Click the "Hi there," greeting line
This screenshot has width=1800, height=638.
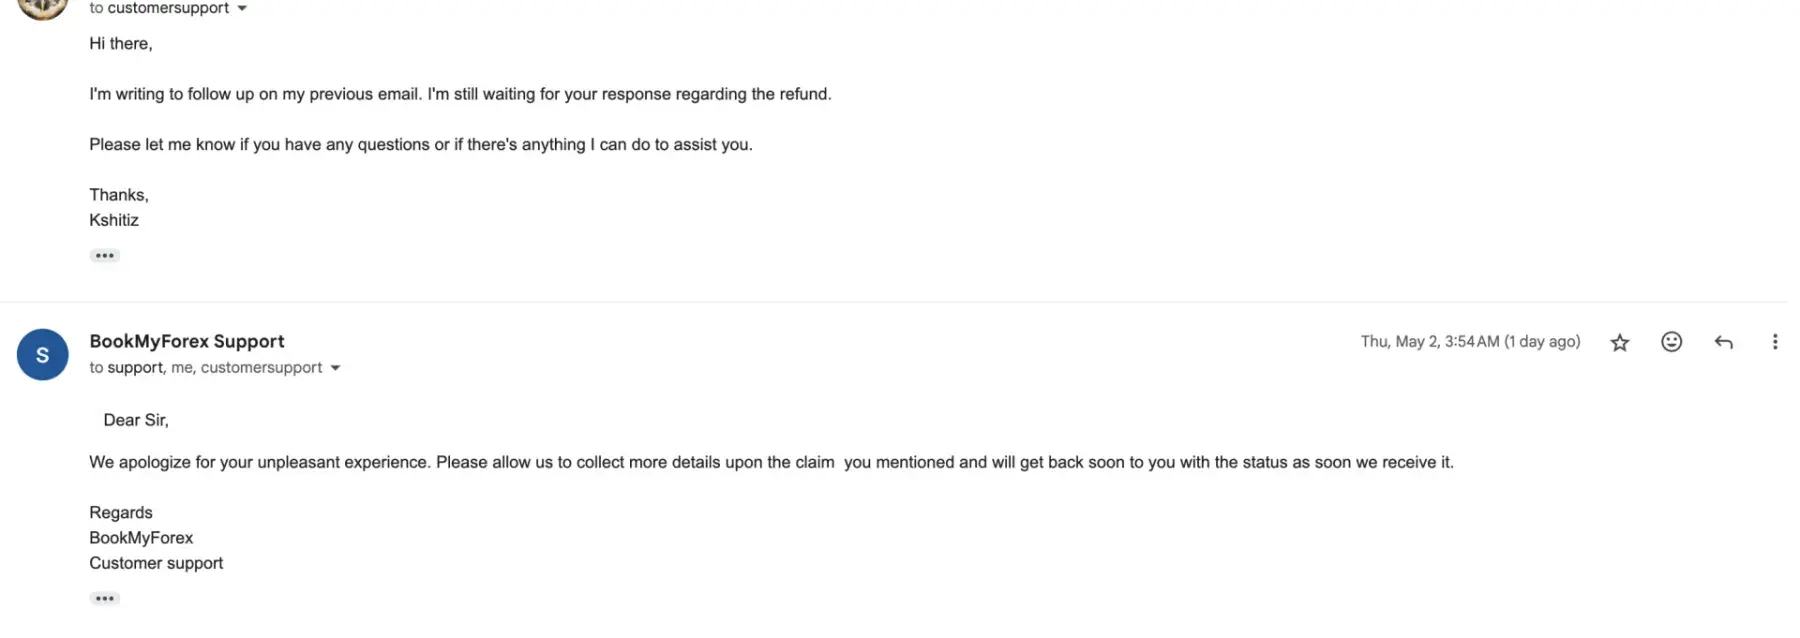tap(121, 44)
